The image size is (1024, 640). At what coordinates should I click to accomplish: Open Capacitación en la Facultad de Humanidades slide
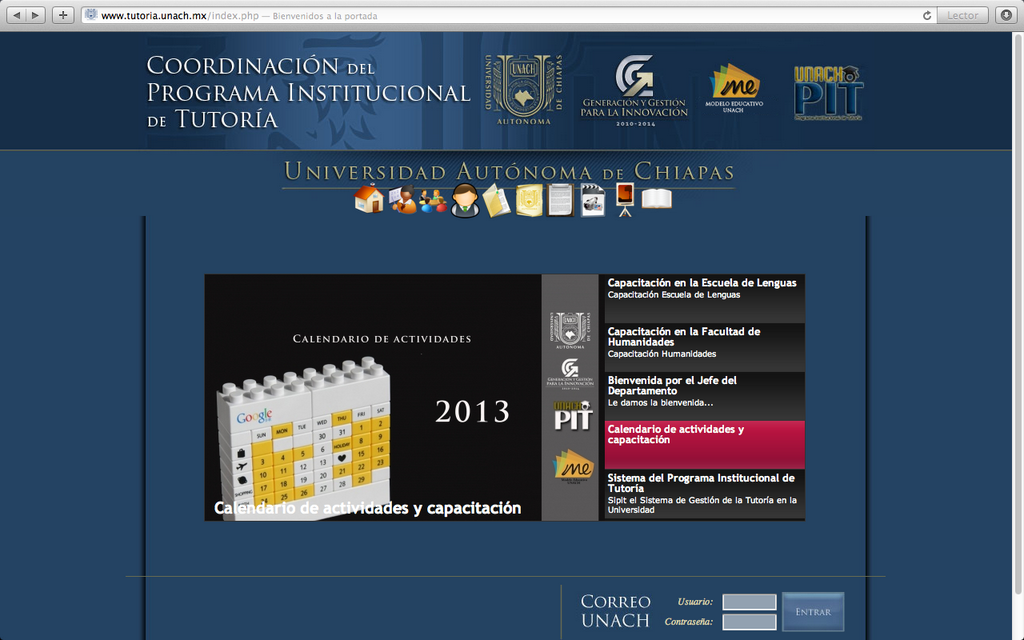coord(705,347)
